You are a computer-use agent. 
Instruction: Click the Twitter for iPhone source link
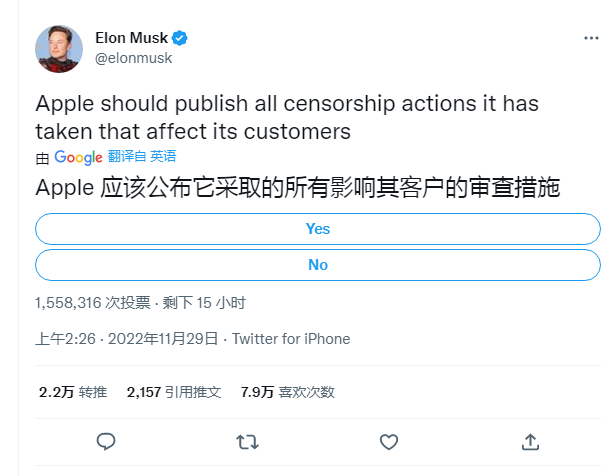click(291, 339)
